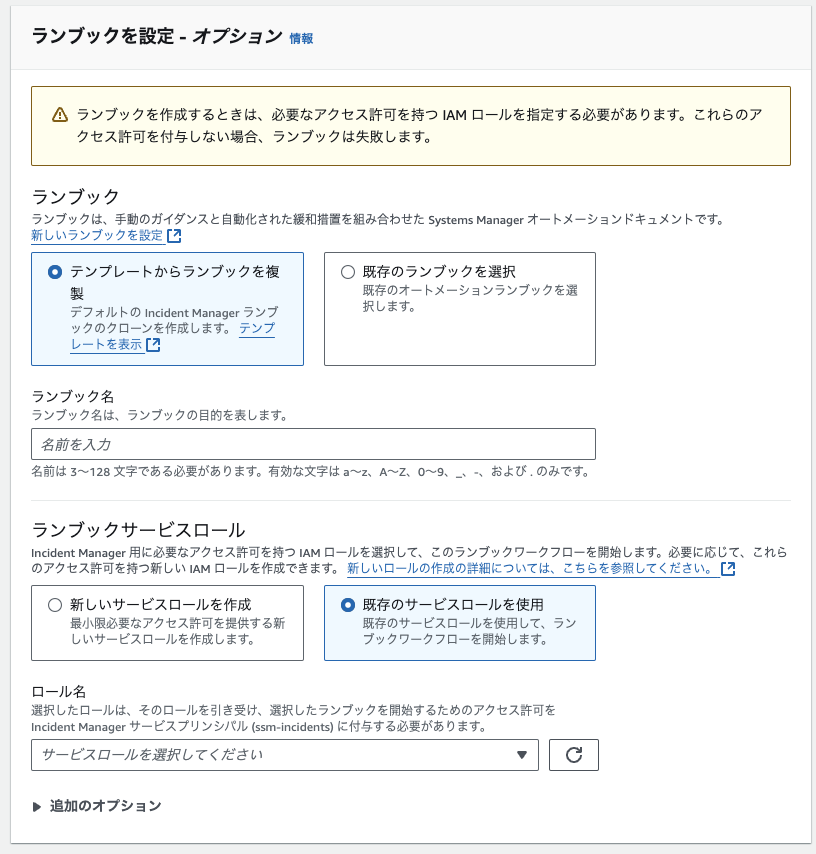Open the サービスロールを選択してください dropdown

pyautogui.click(x=285, y=755)
